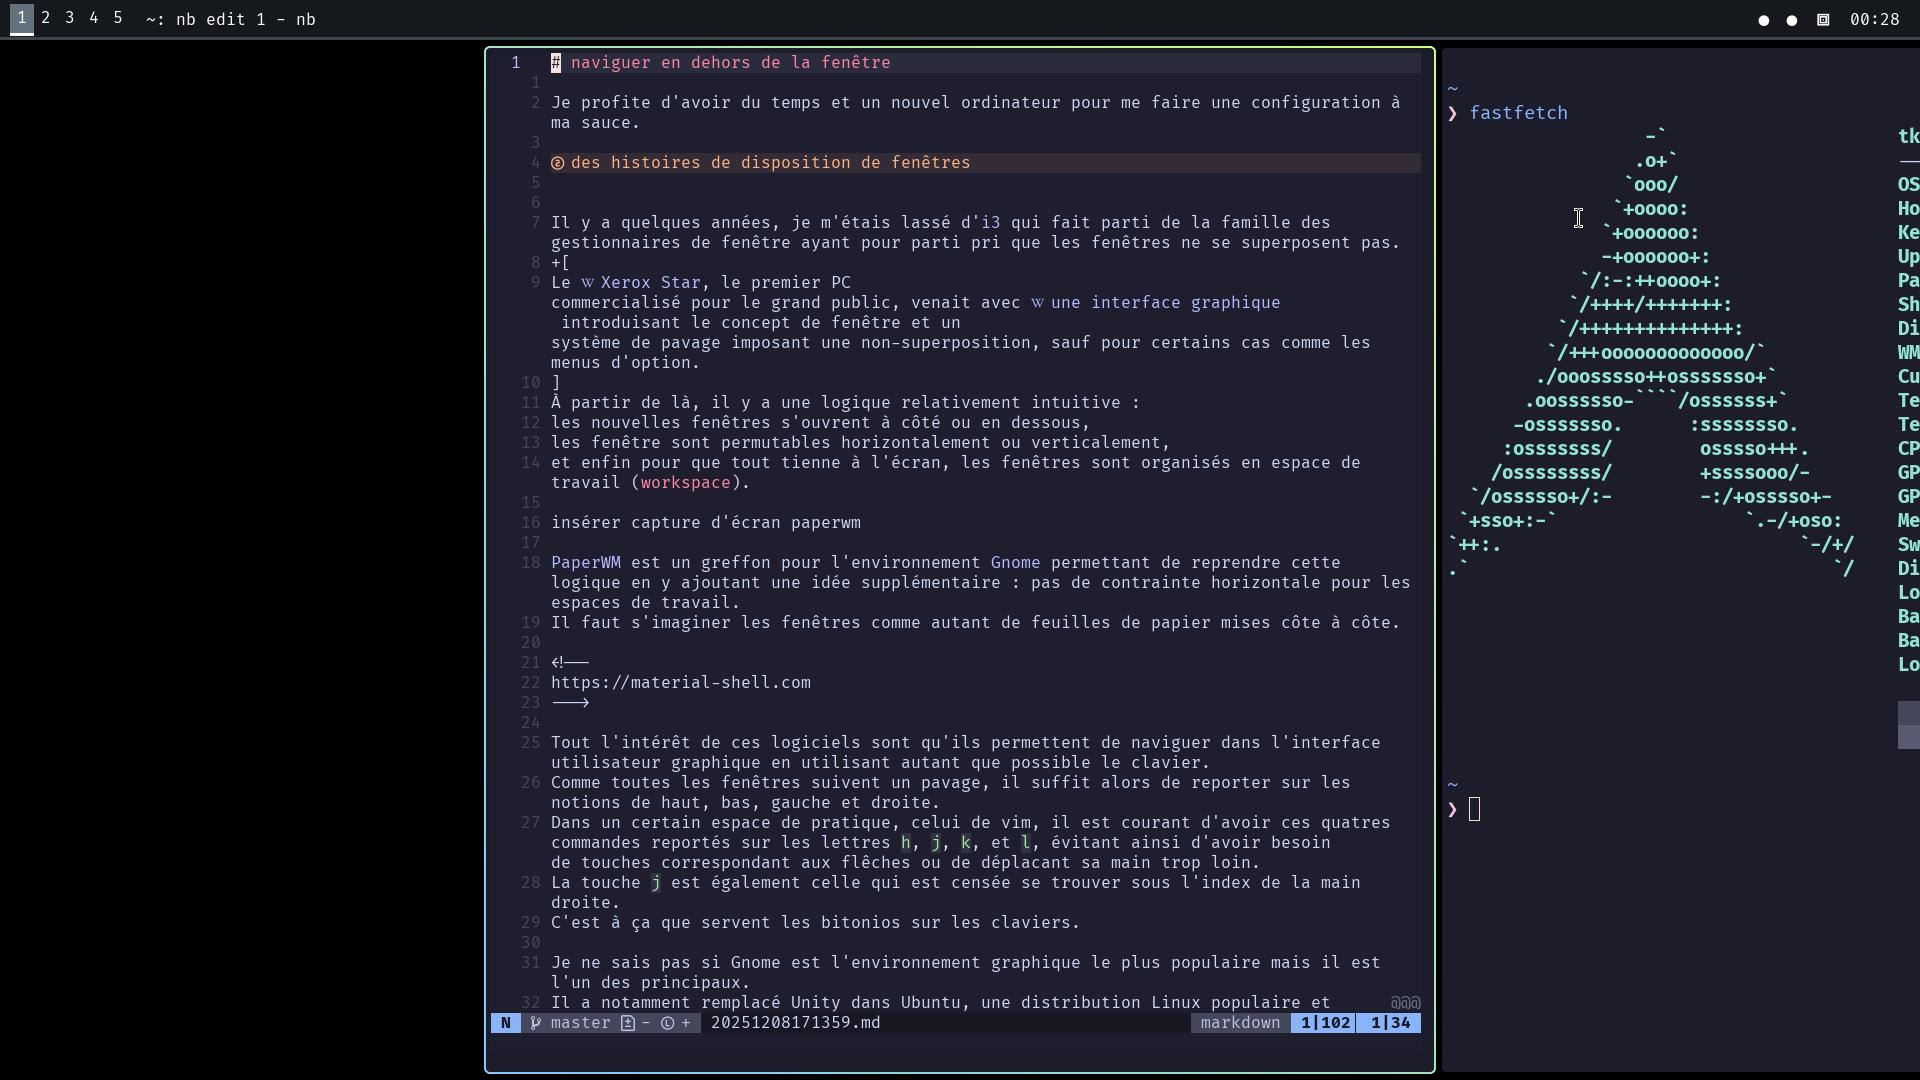Click the clock icon in the statusline

[667, 1023]
